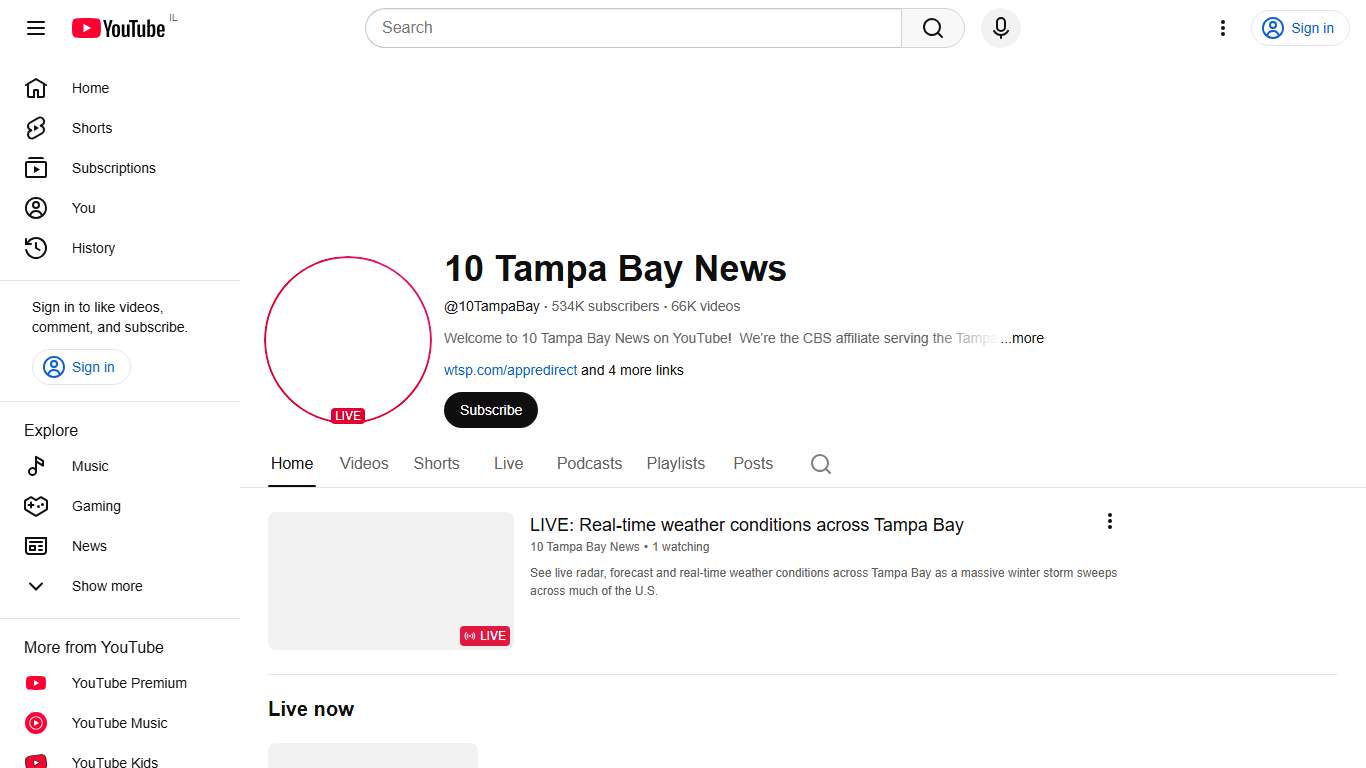Open the History sidebar item
The width and height of the screenshot is (1366, 768).
point(93,248)
